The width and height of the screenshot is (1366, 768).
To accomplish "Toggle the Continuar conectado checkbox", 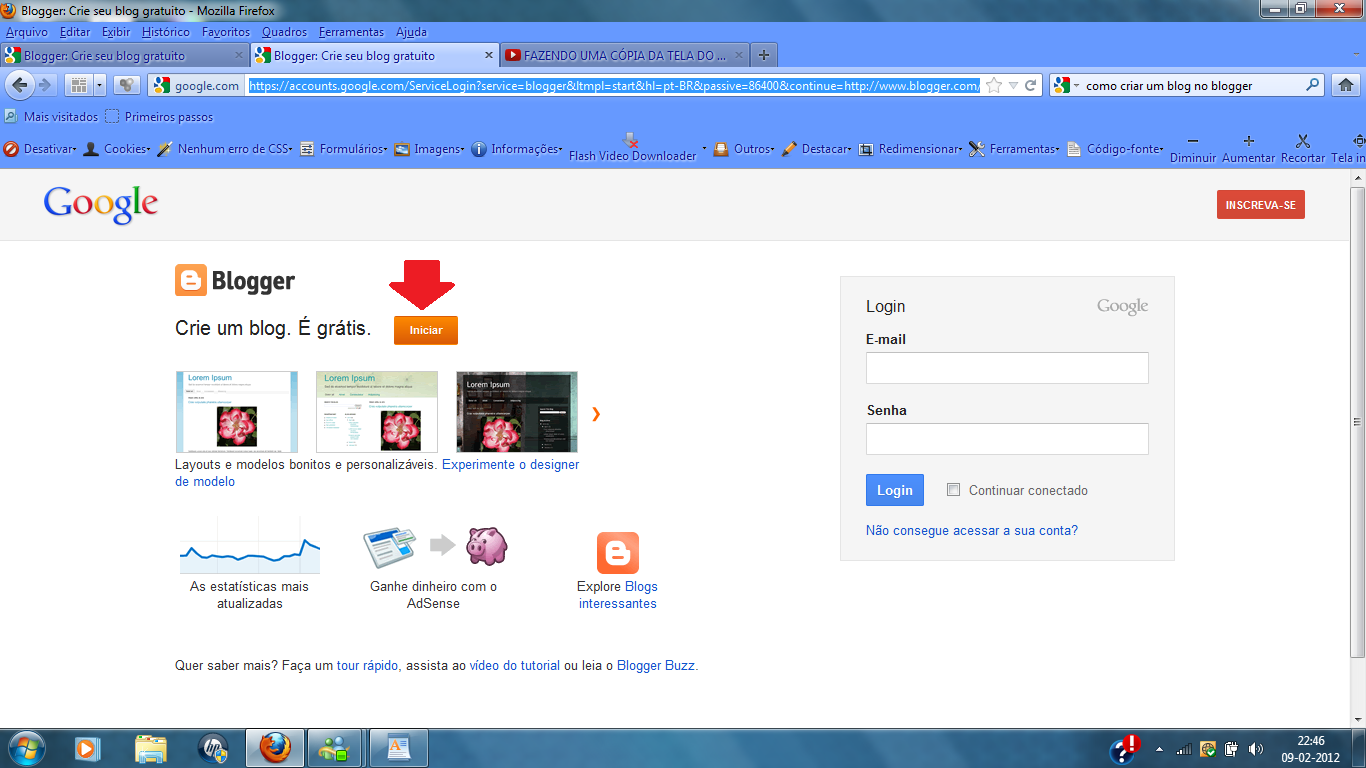I will tap(953, 490).
